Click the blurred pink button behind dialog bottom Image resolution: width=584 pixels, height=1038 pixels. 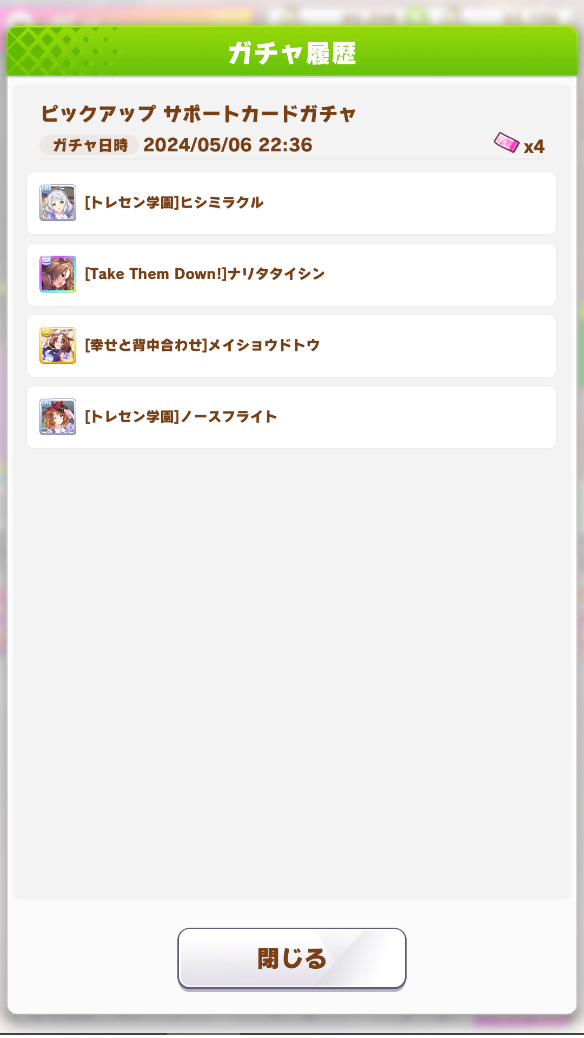[x=523, y=1021]
